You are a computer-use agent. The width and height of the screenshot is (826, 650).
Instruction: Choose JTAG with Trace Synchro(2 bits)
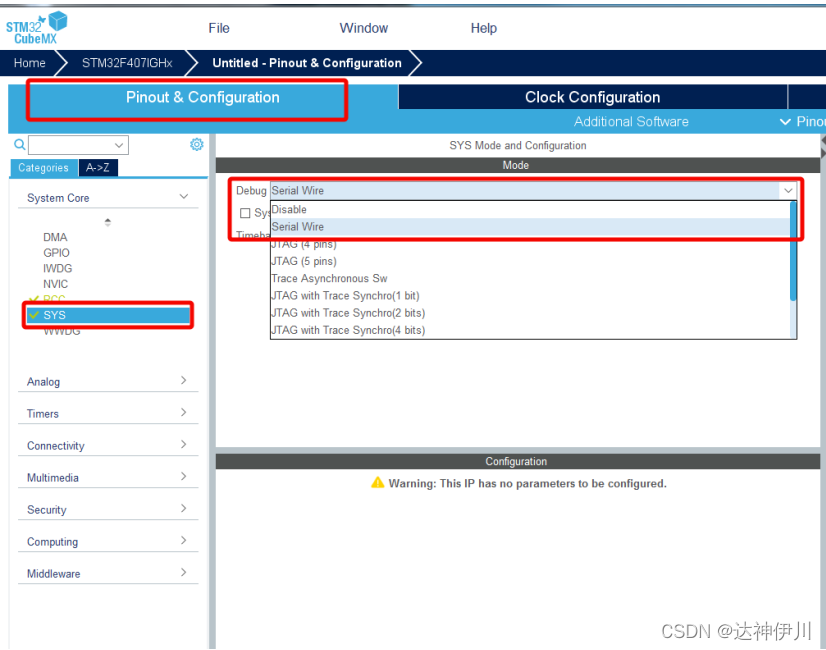click(x=530, y=313)
